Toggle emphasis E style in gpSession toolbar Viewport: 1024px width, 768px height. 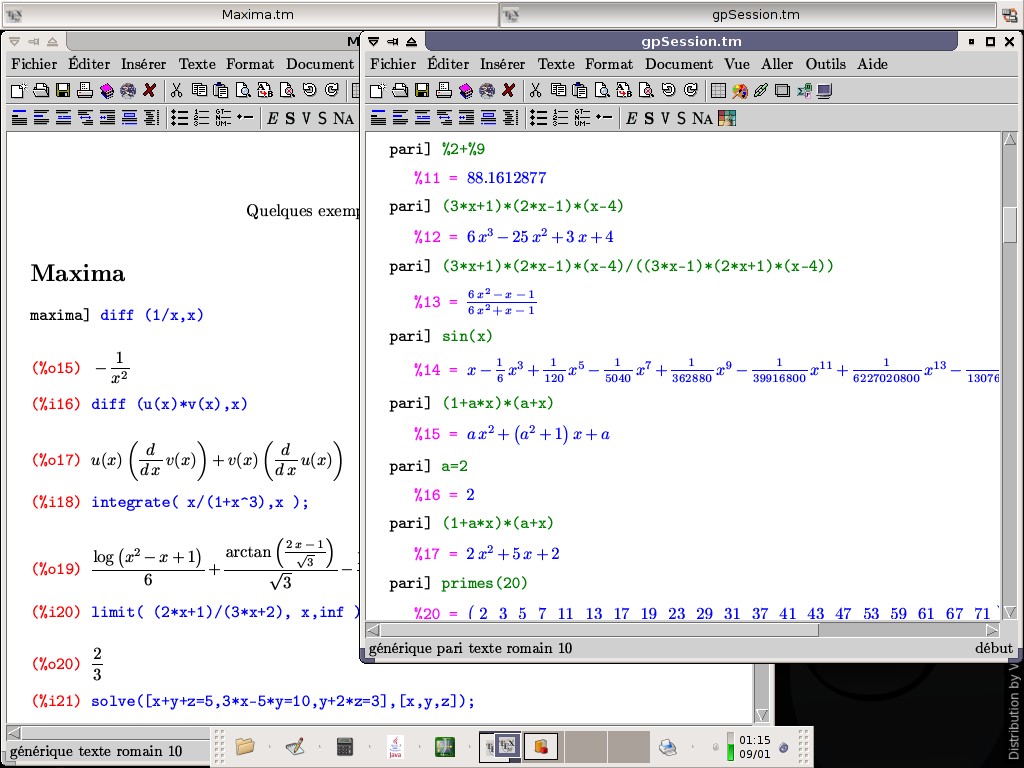pyautogui.click(x=631, y=118)
